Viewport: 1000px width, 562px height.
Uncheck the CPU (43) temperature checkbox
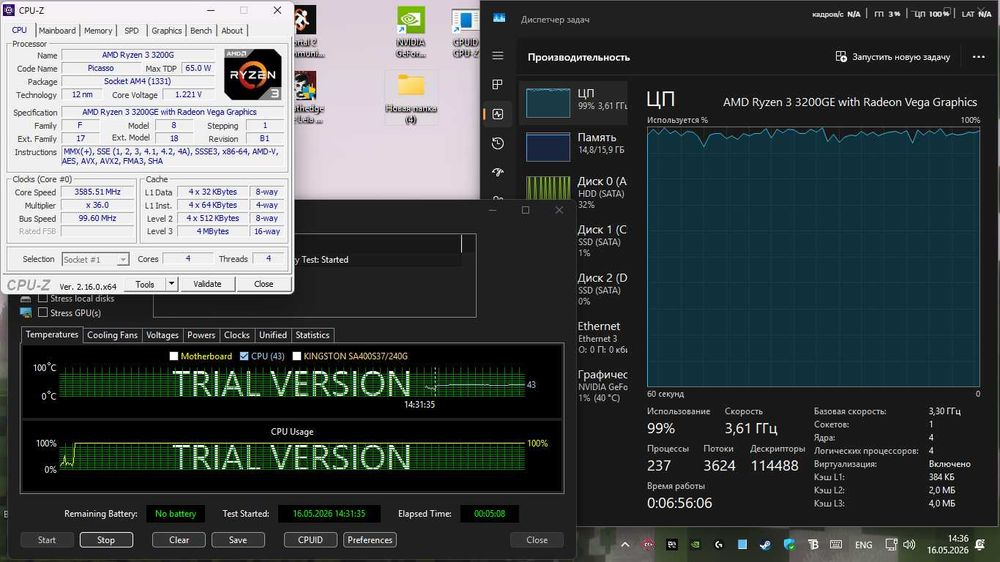(244, 356)
